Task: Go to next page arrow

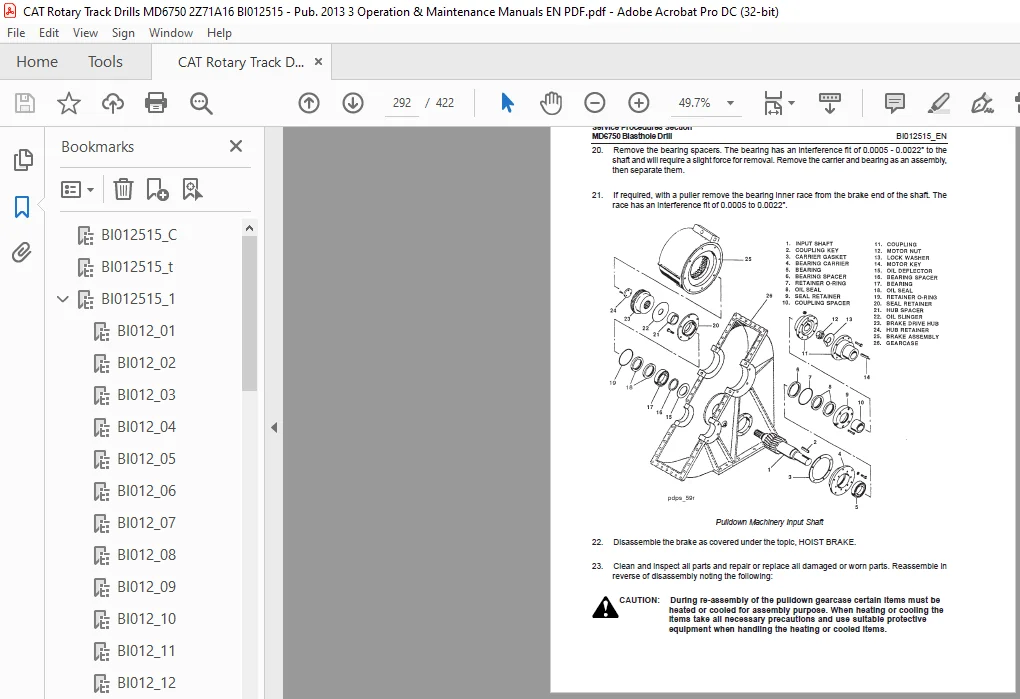Action: pyautogui.click(x=353, y=103)
